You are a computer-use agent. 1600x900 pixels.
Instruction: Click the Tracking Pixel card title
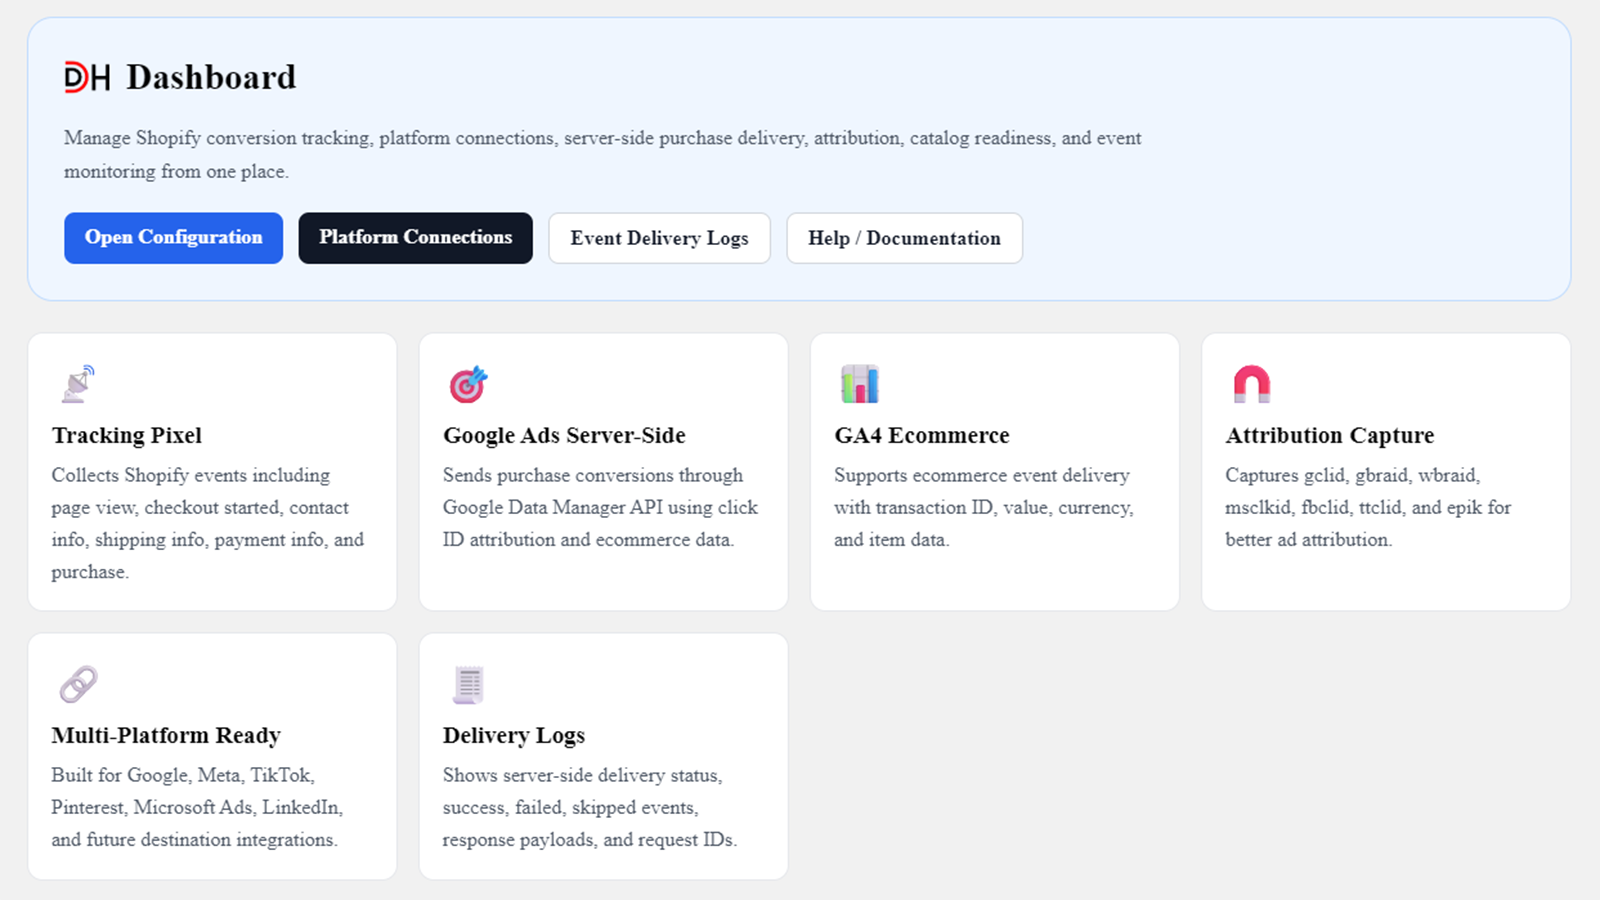127,435
